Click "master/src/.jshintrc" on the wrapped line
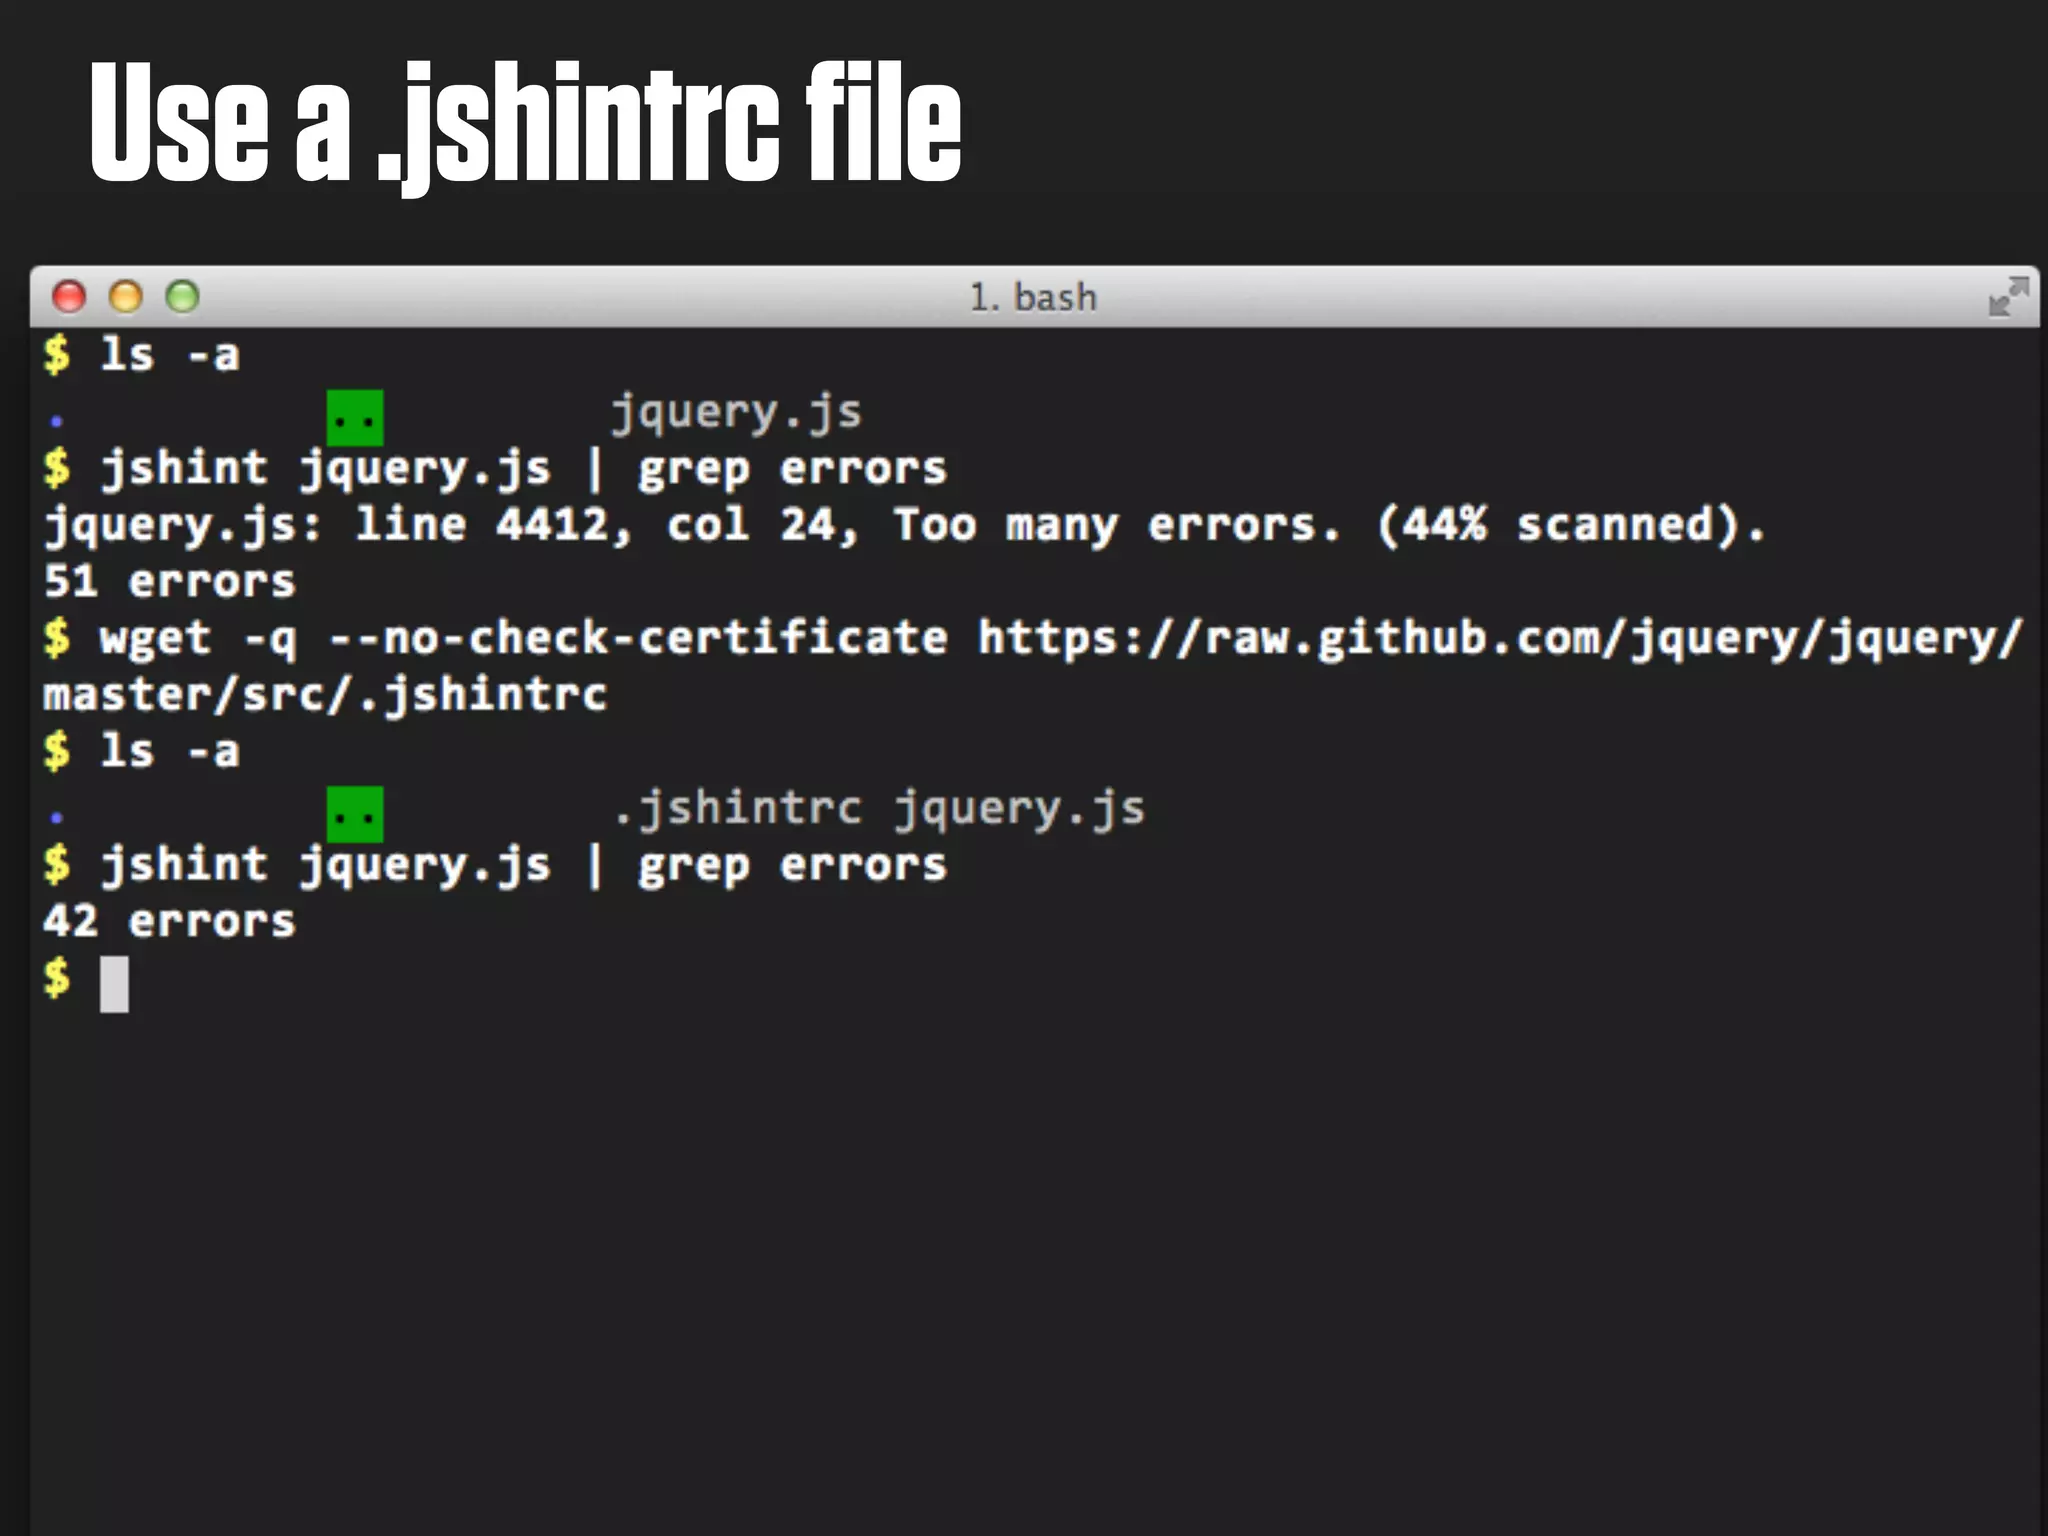 click(x=325, y=695)
